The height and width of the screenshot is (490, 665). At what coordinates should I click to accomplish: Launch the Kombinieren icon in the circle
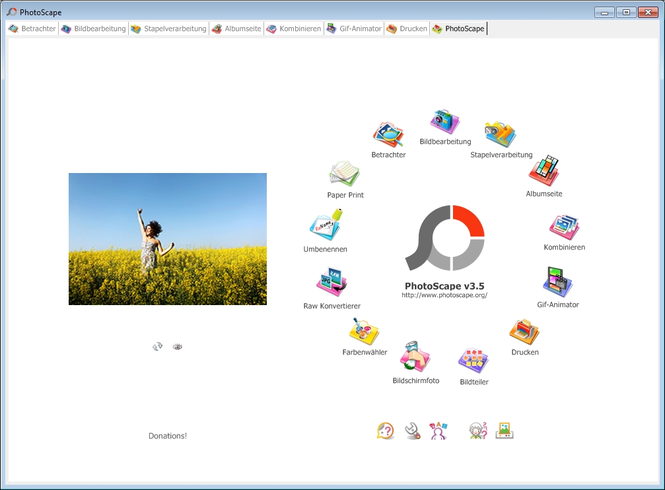564,227
